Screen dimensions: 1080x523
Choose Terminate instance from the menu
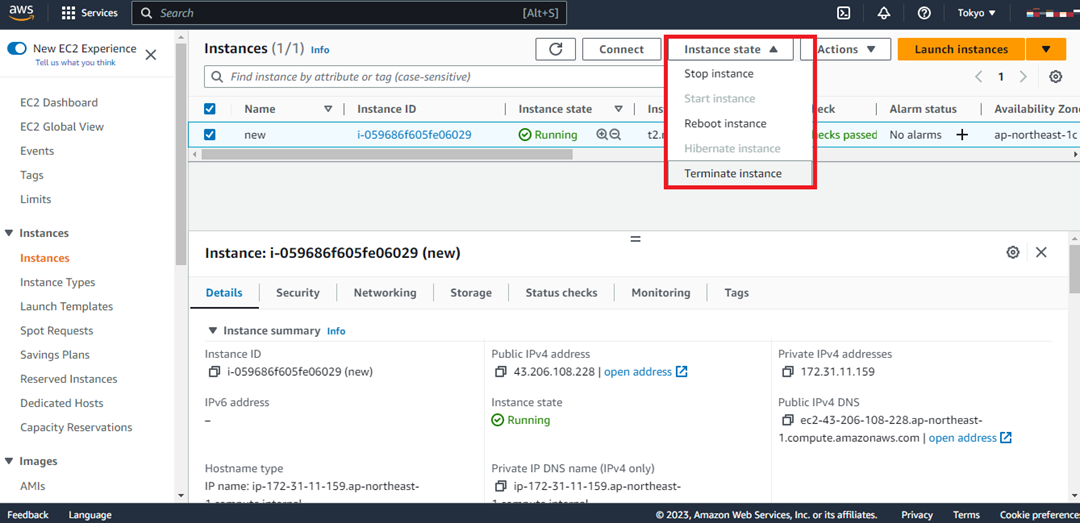739,174
